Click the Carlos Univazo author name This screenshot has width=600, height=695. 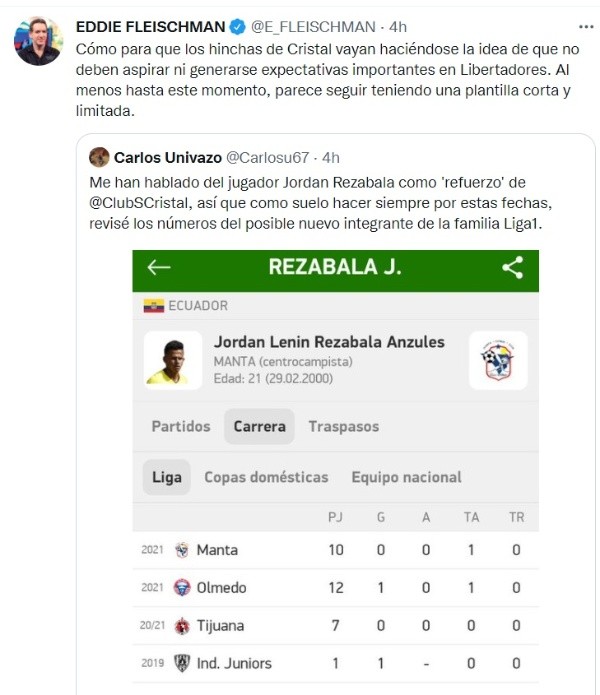167,157
